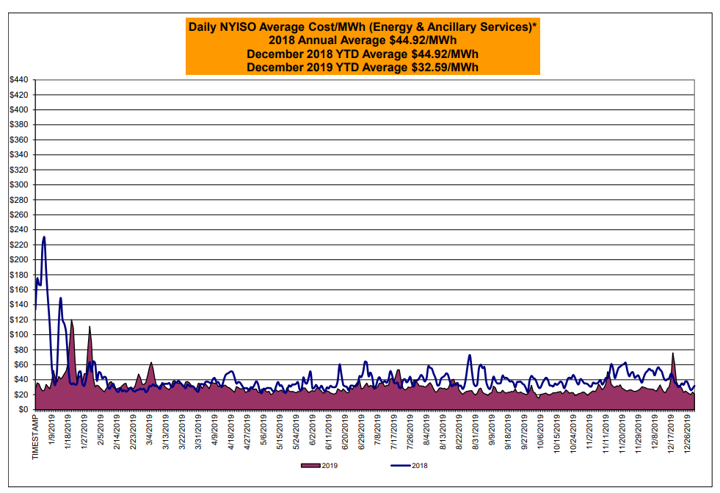Click the 4/9/2019 date label
The height and width of the screenshot is (493, 720).
[x=215, y=429]
